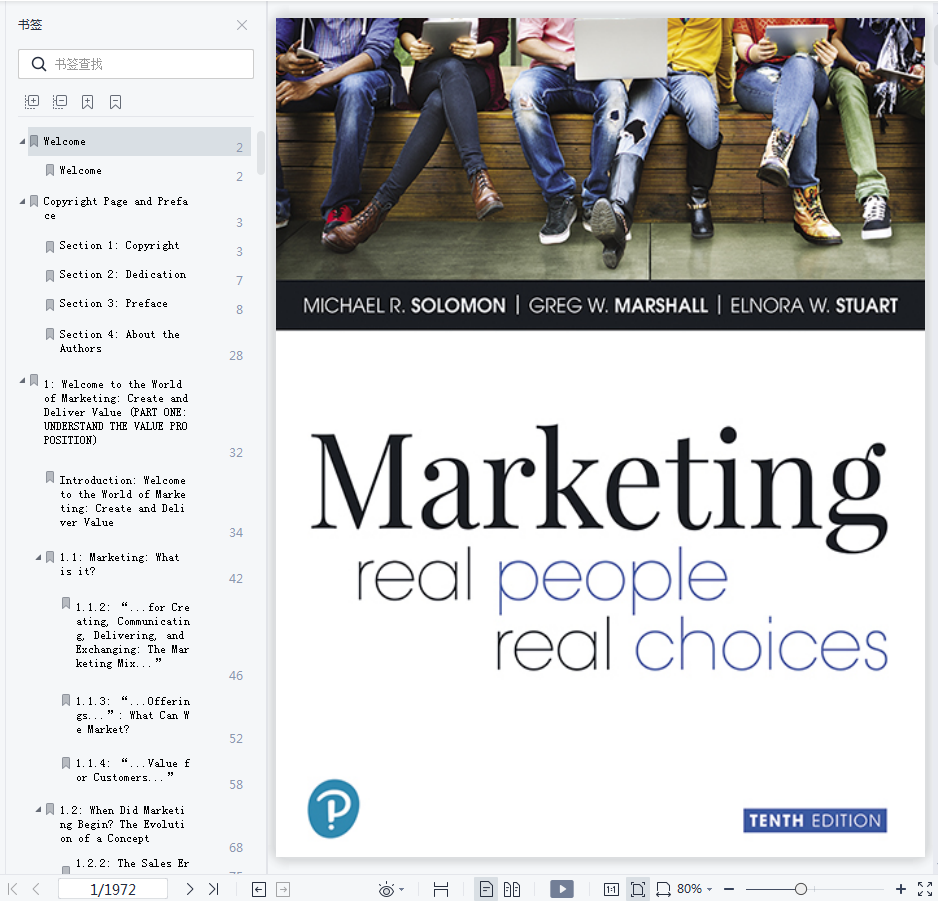Open bookmark 1.1.4 Value for Customers

[133, 770]
